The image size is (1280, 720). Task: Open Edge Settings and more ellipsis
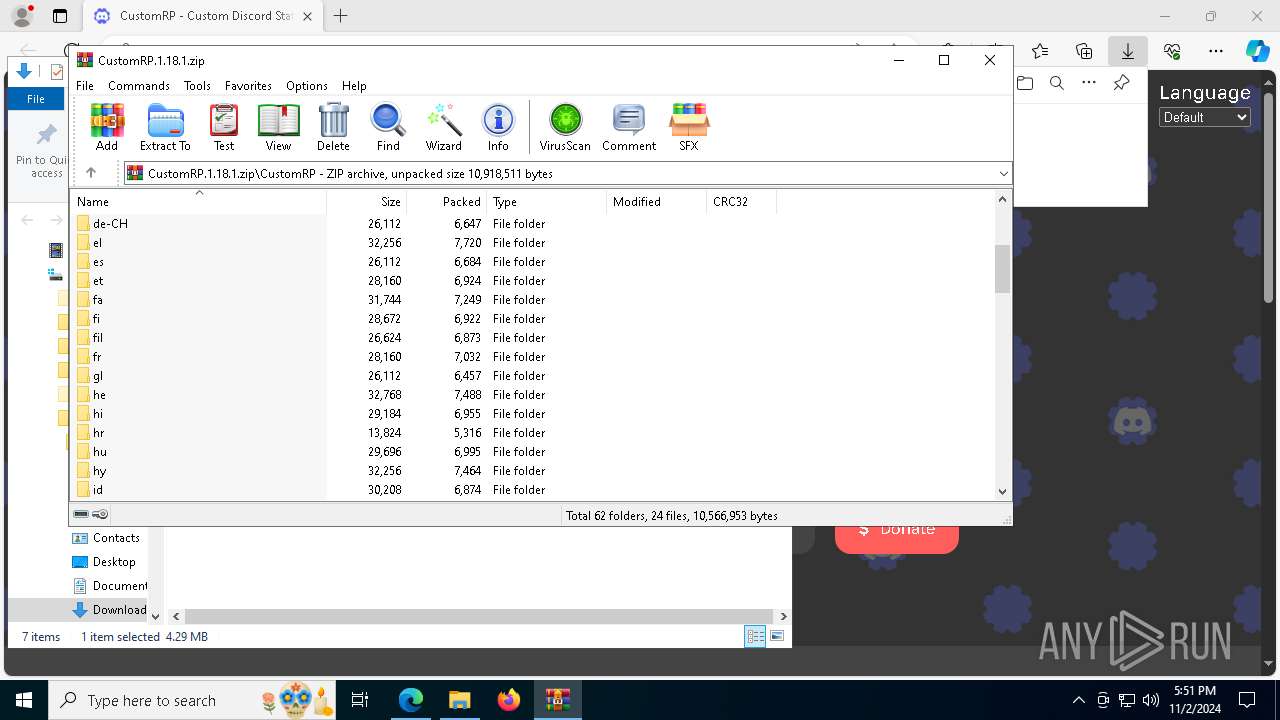coord(1215,51)
